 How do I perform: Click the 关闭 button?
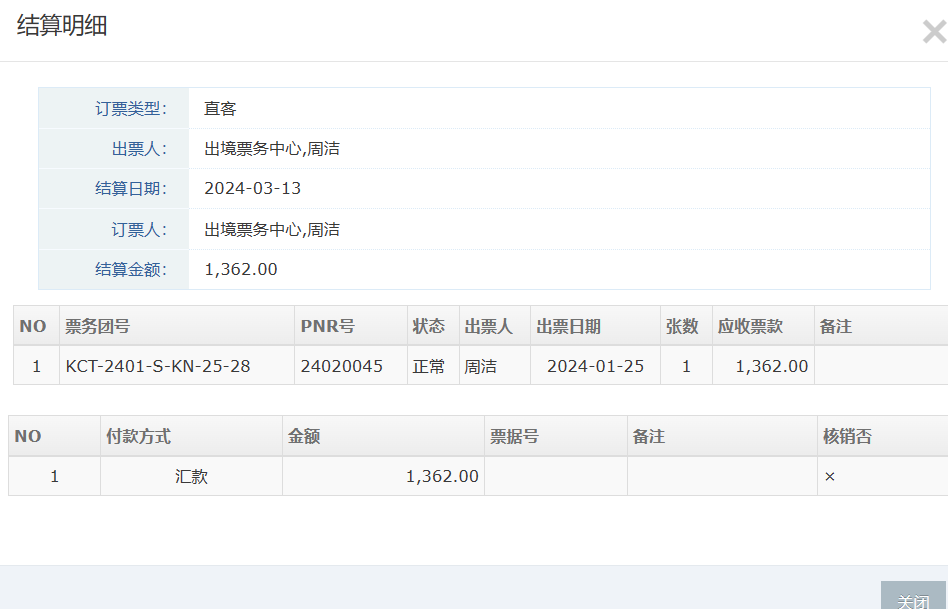(x=913, y=598)
